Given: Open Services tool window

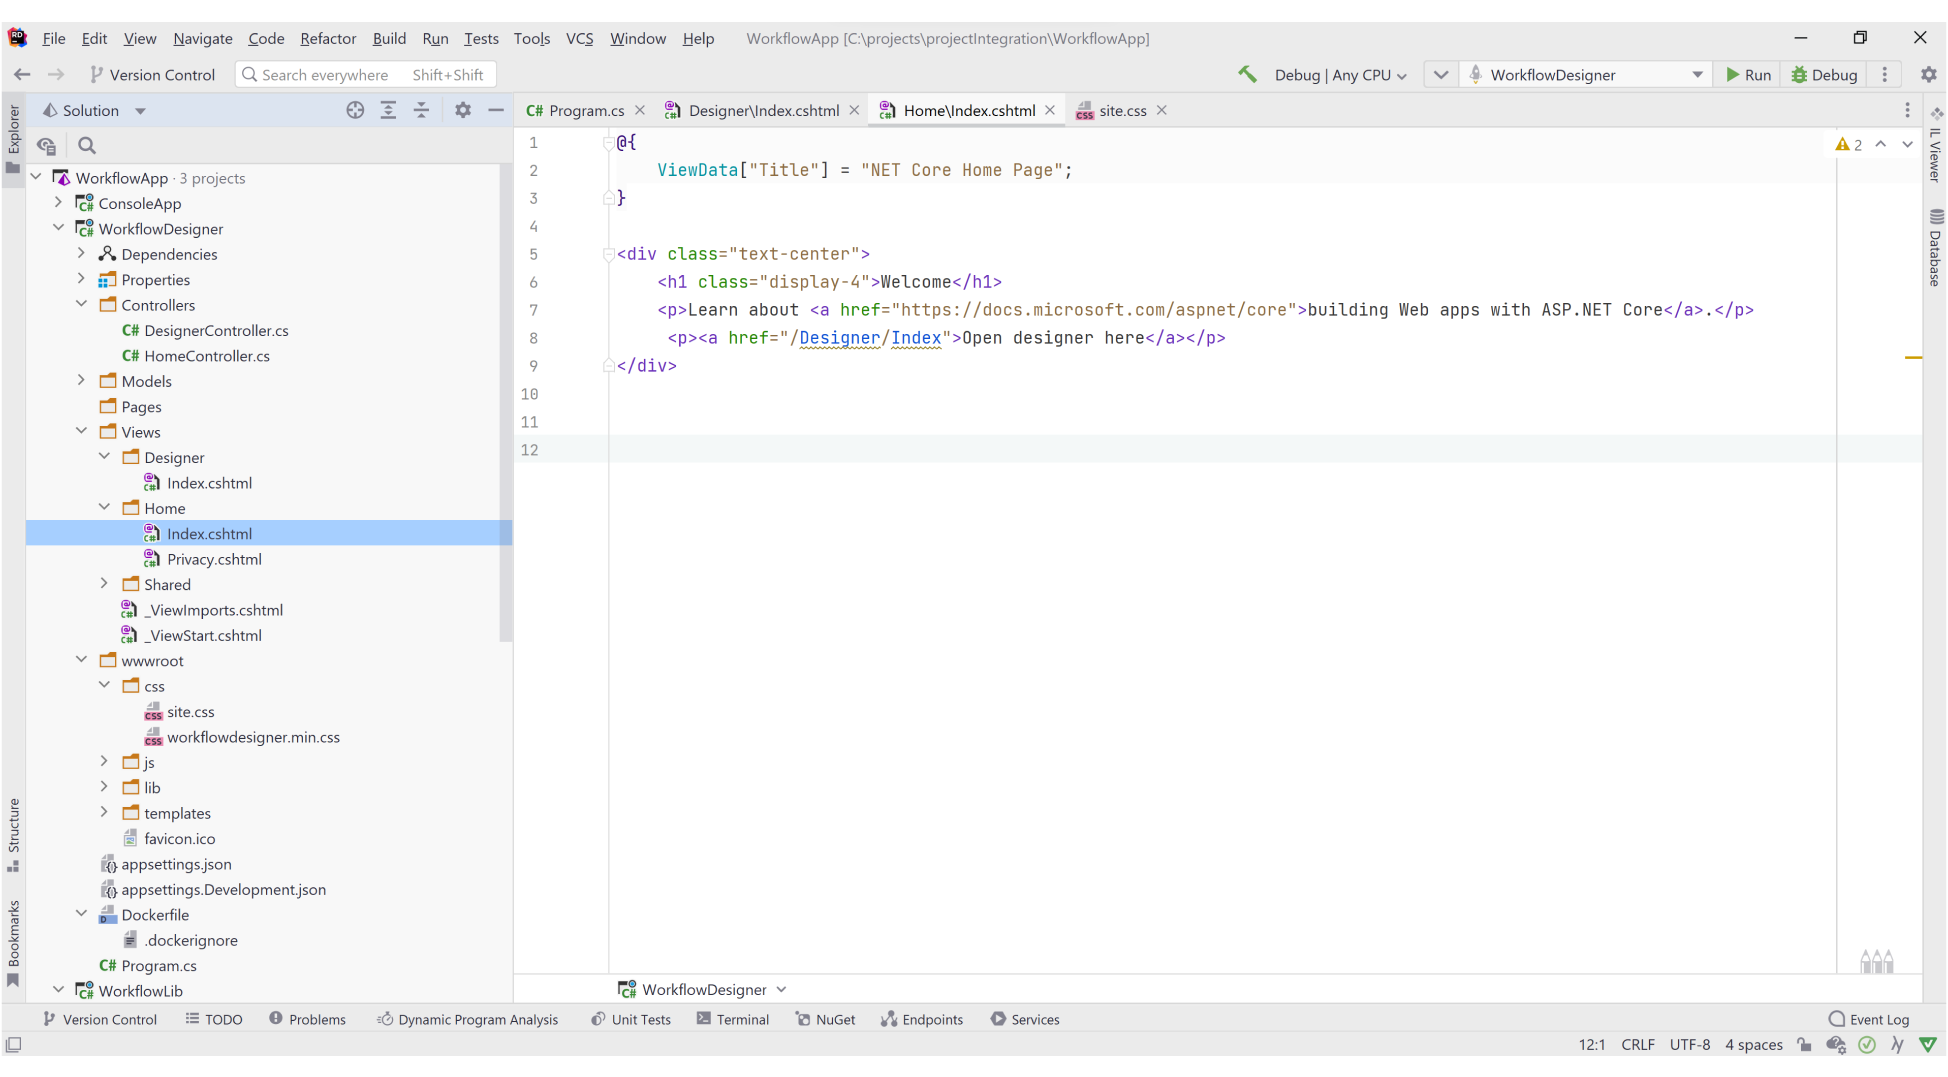Looking at the screenshot, I should point(1025,1019).
